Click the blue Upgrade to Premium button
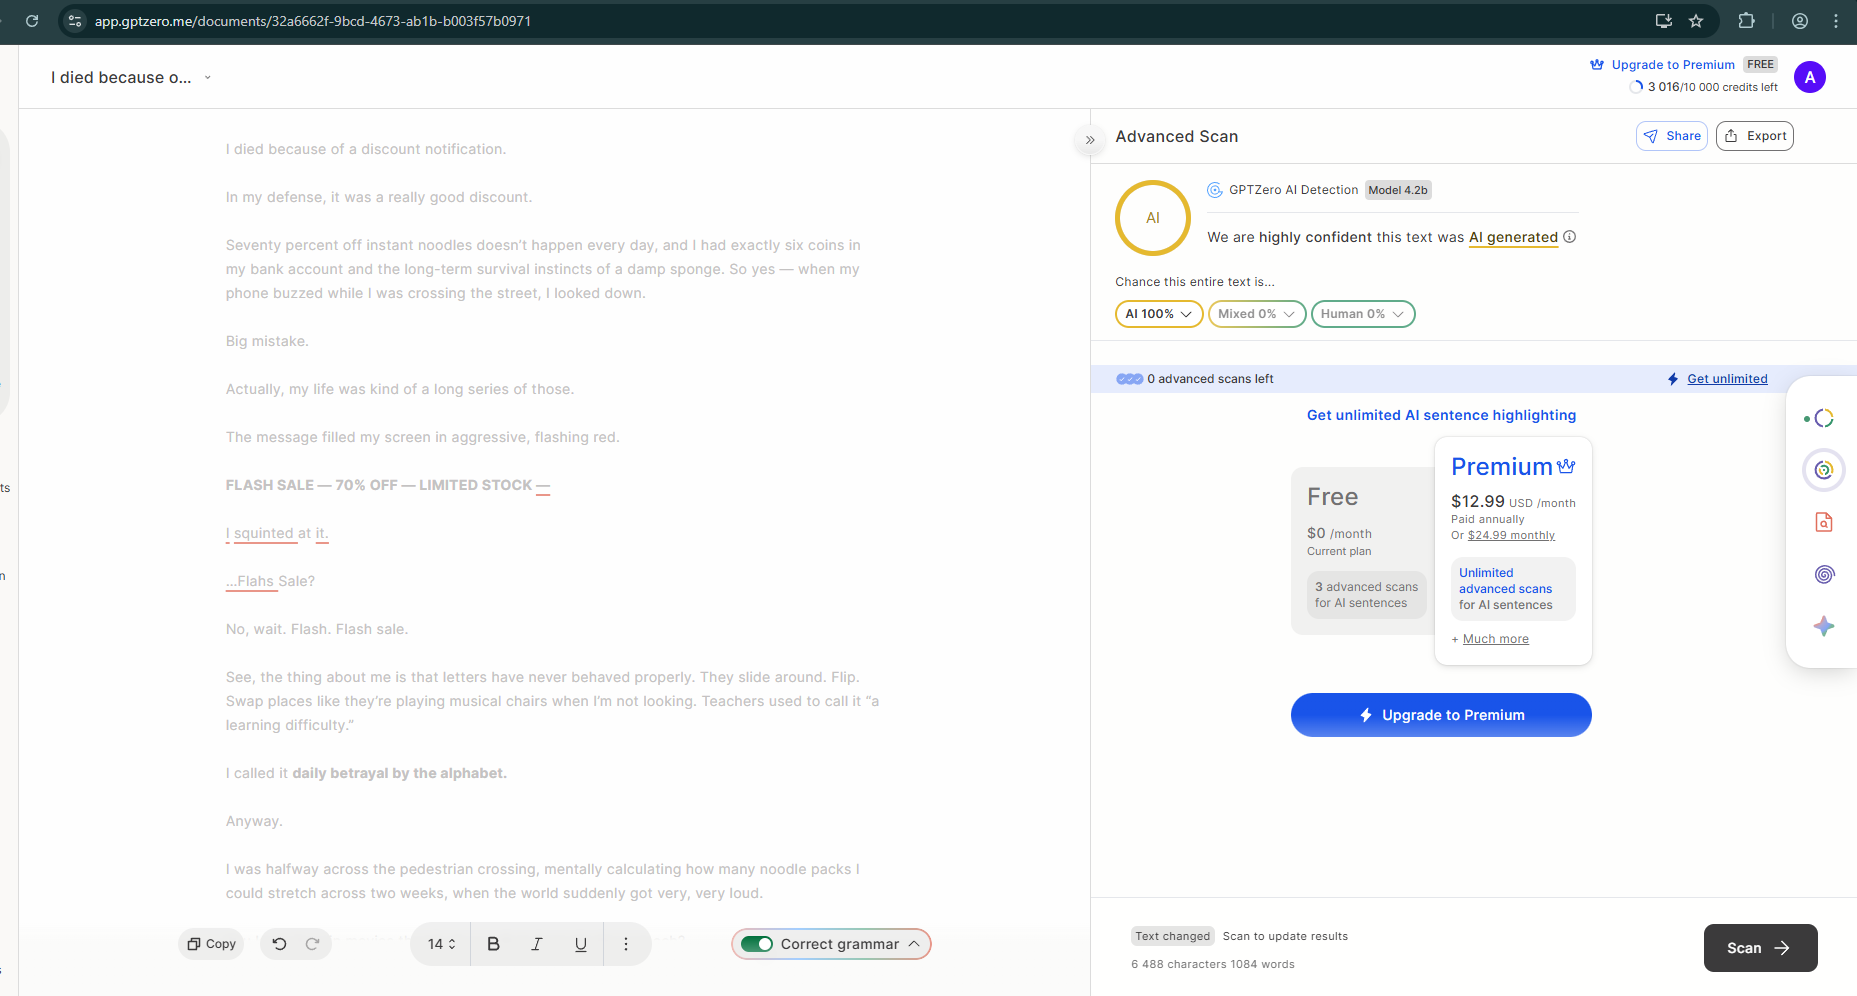 1440,715
